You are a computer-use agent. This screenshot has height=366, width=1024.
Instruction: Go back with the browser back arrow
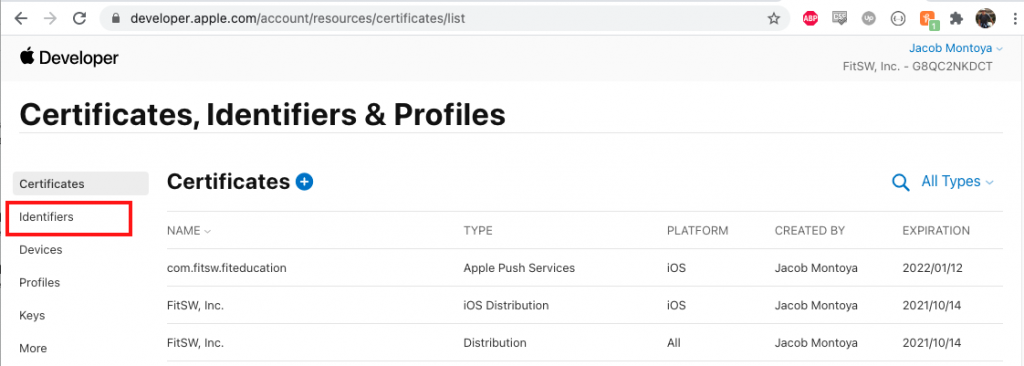click(22, 18)
